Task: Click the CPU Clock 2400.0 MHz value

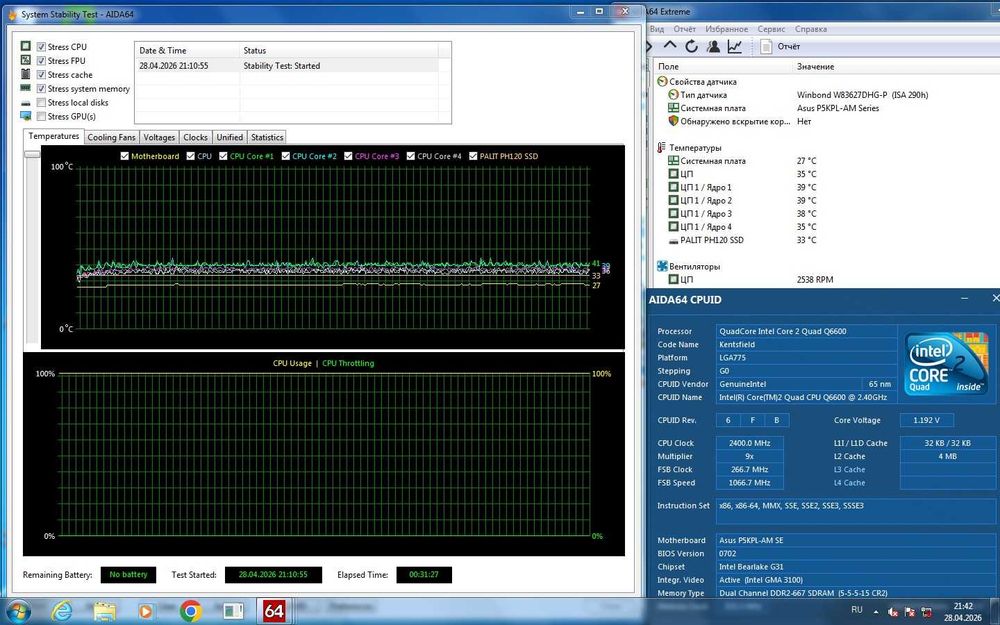Action: 749,443
